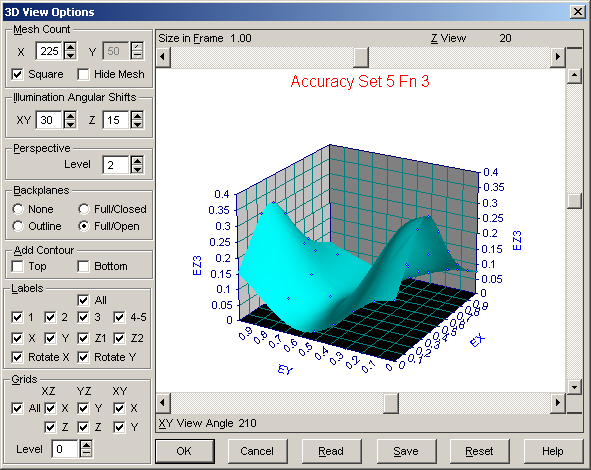Increase Grids Level up arrow

tap(86, 445)
